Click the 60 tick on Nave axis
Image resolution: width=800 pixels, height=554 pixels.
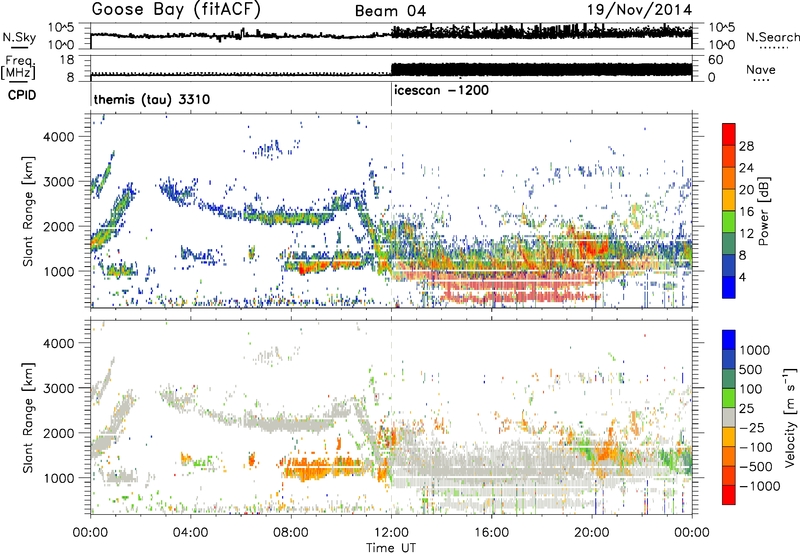pyautogui.click(x=716, y=60)
